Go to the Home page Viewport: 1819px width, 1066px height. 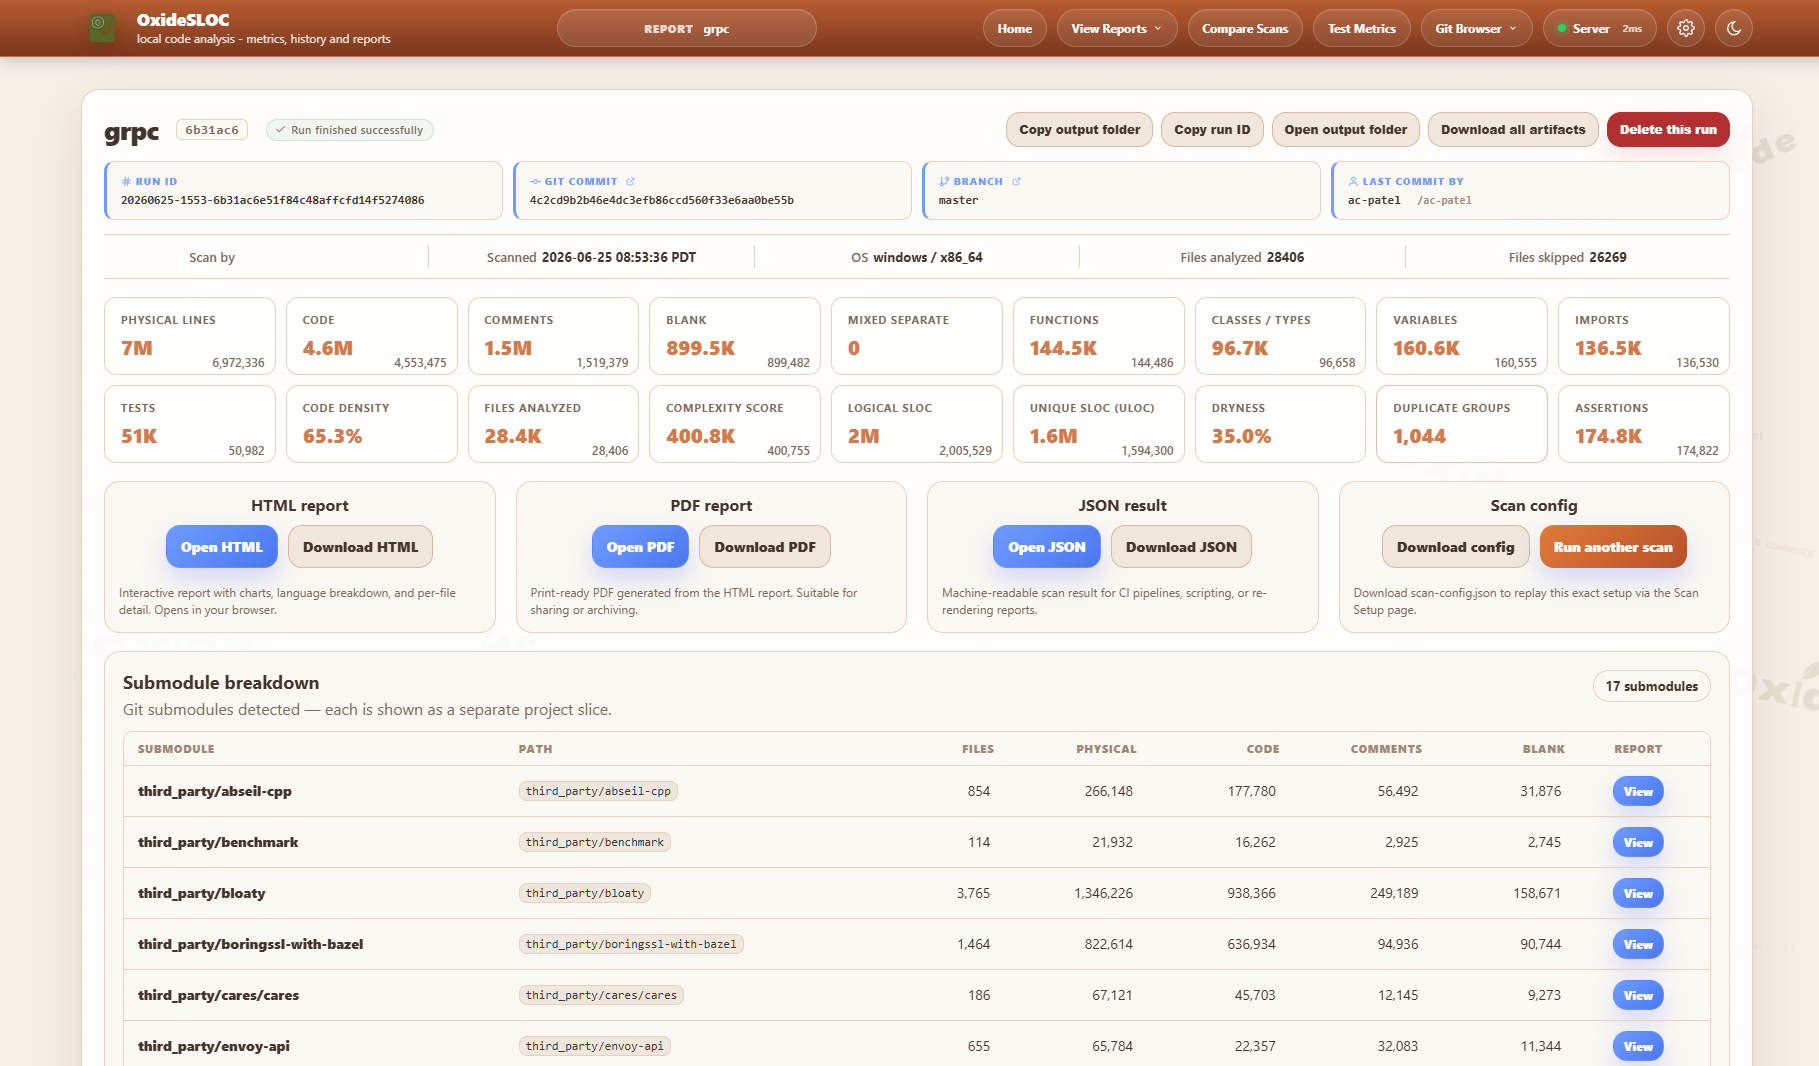(x=1014, y=28)
